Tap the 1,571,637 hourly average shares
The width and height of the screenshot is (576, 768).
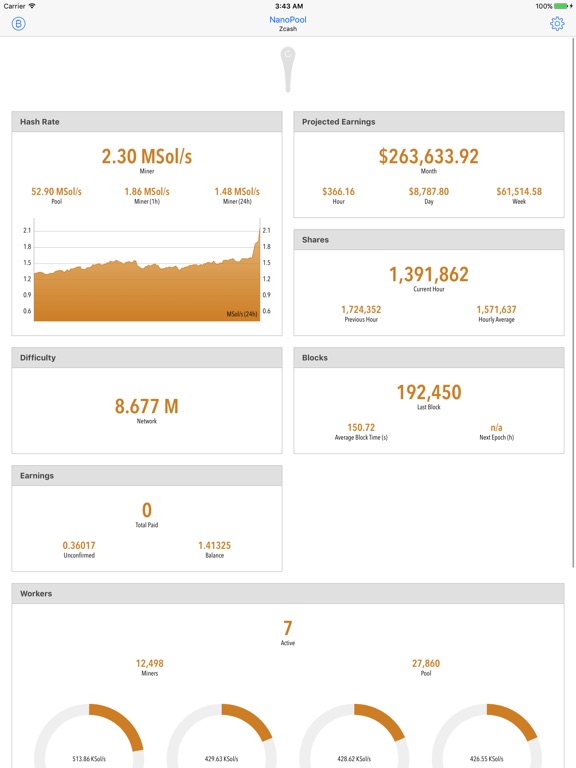pyautogui.click(x=496, y=310)
